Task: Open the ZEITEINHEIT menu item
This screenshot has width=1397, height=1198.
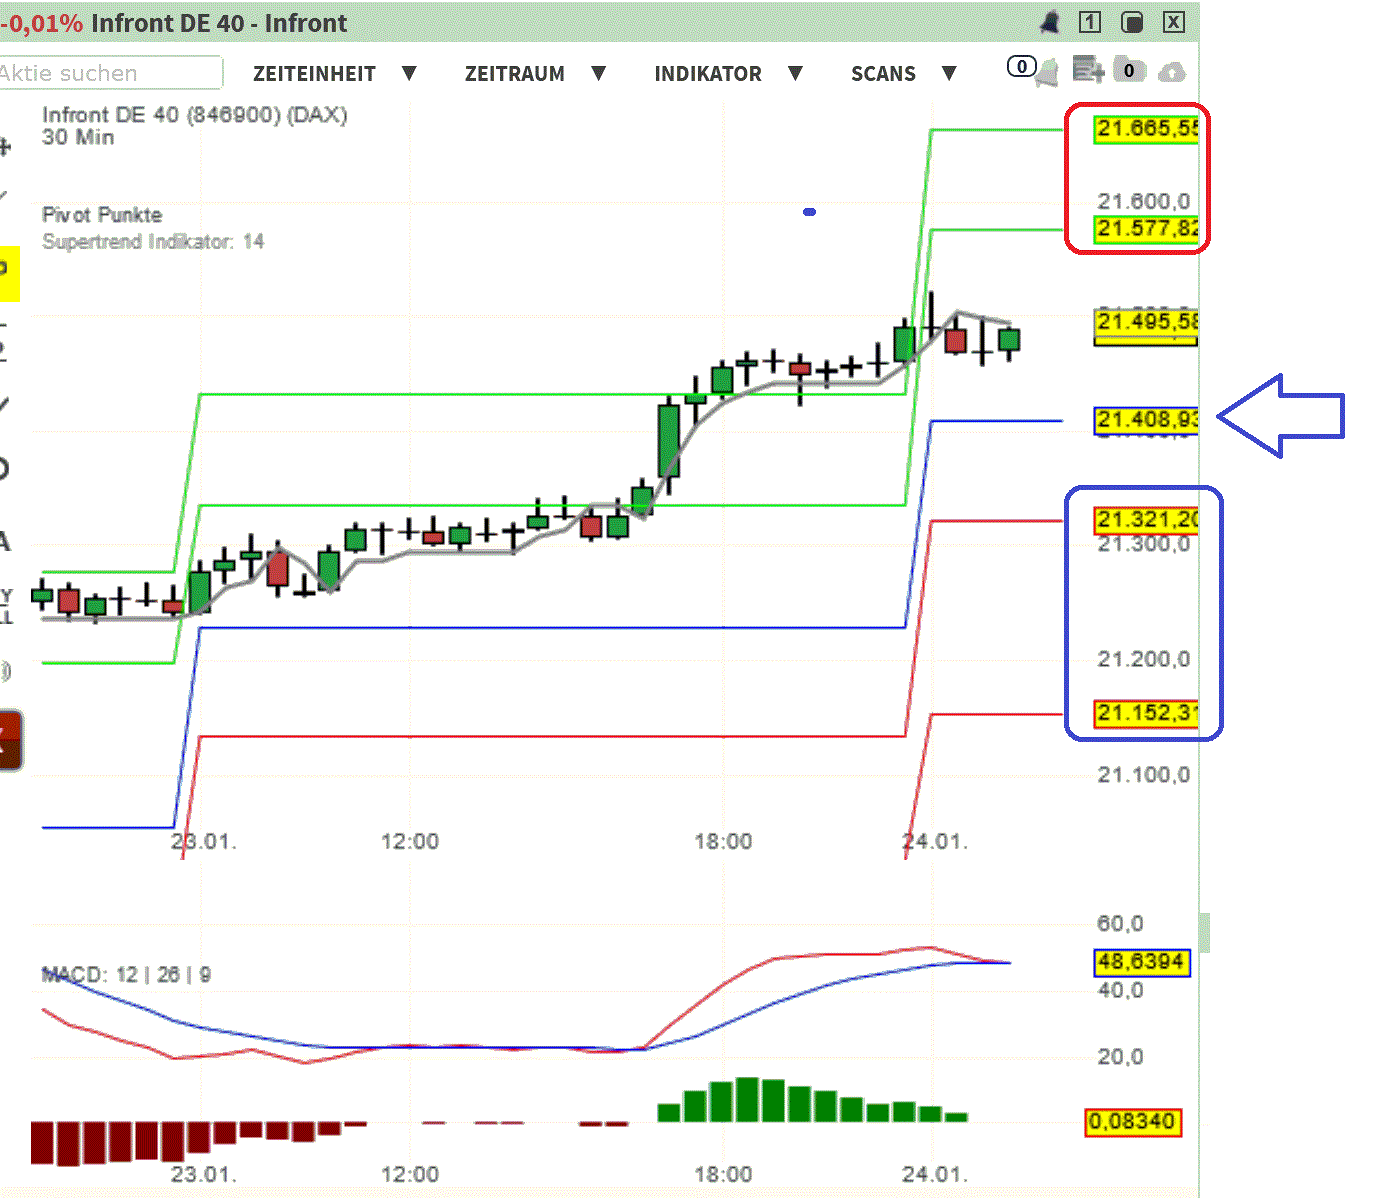Action: (x=316, y=72)
